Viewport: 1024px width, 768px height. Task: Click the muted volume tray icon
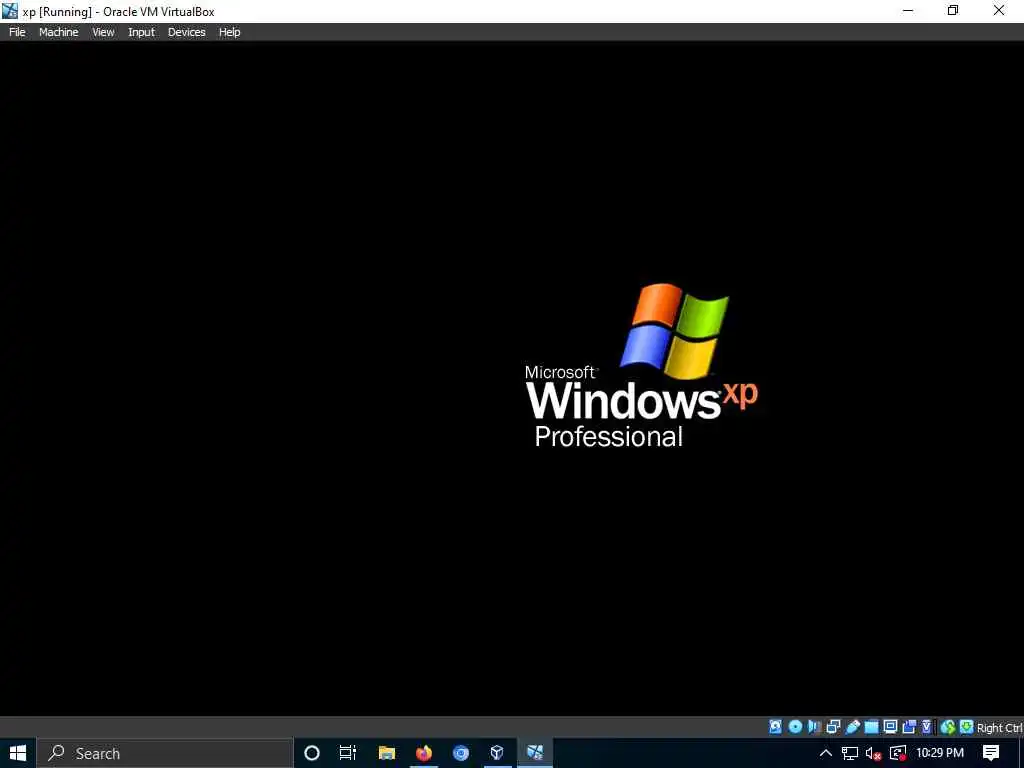click(x=873, y=753)
